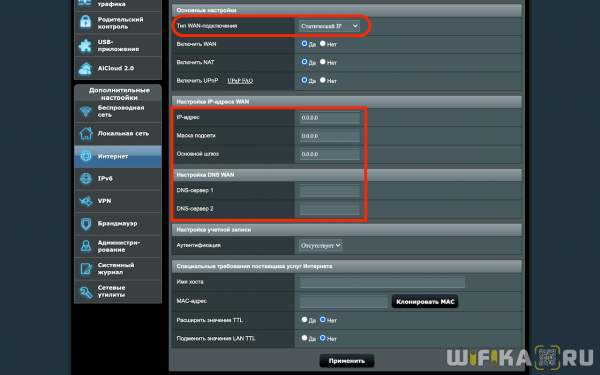Select Да for Подменить значение LAN TTL

304,338
